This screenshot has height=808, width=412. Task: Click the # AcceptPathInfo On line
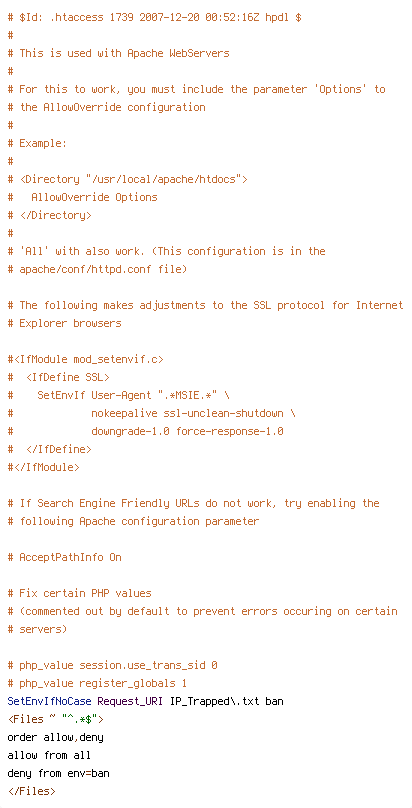64,557
